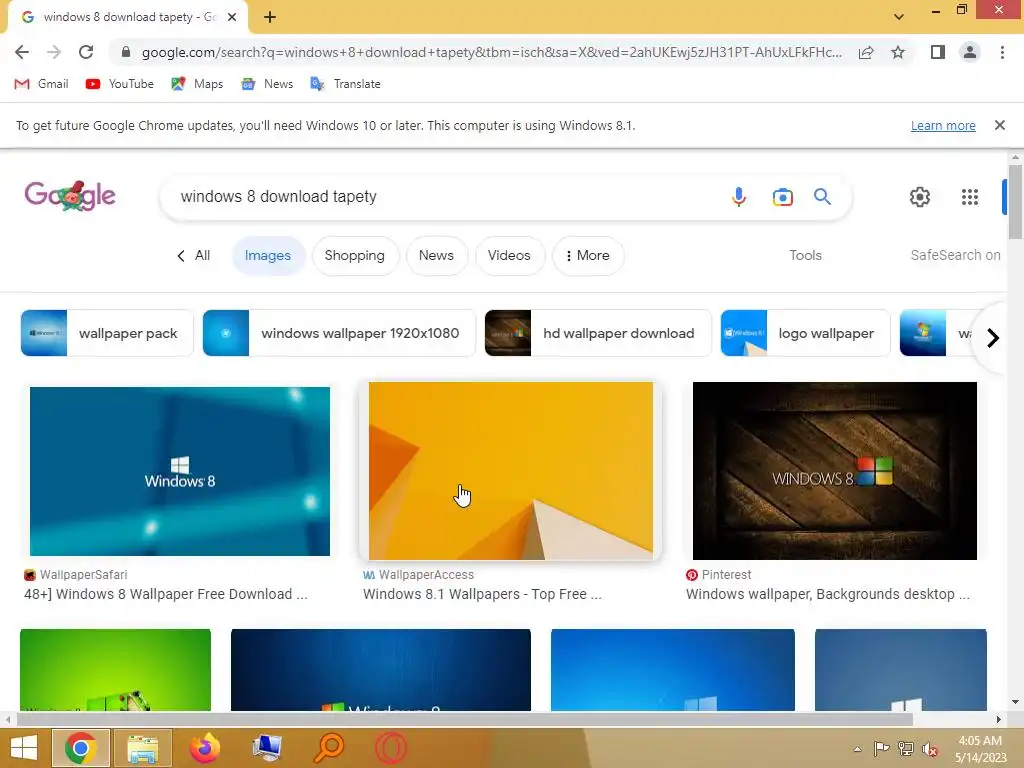Open YouTube bookmark
The image size is (1024, 768).
pyautogui.click(x=120, y=84)
